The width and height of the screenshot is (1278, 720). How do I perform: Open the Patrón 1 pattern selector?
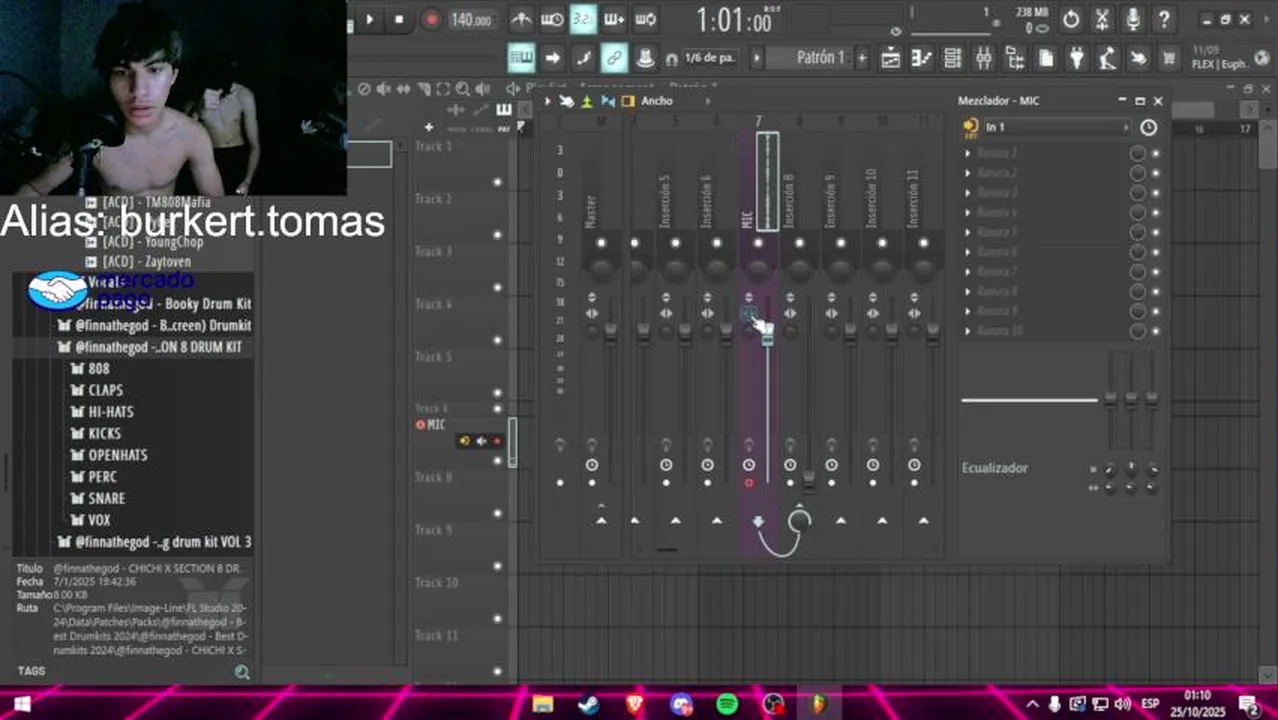click(x=820, y=58)
